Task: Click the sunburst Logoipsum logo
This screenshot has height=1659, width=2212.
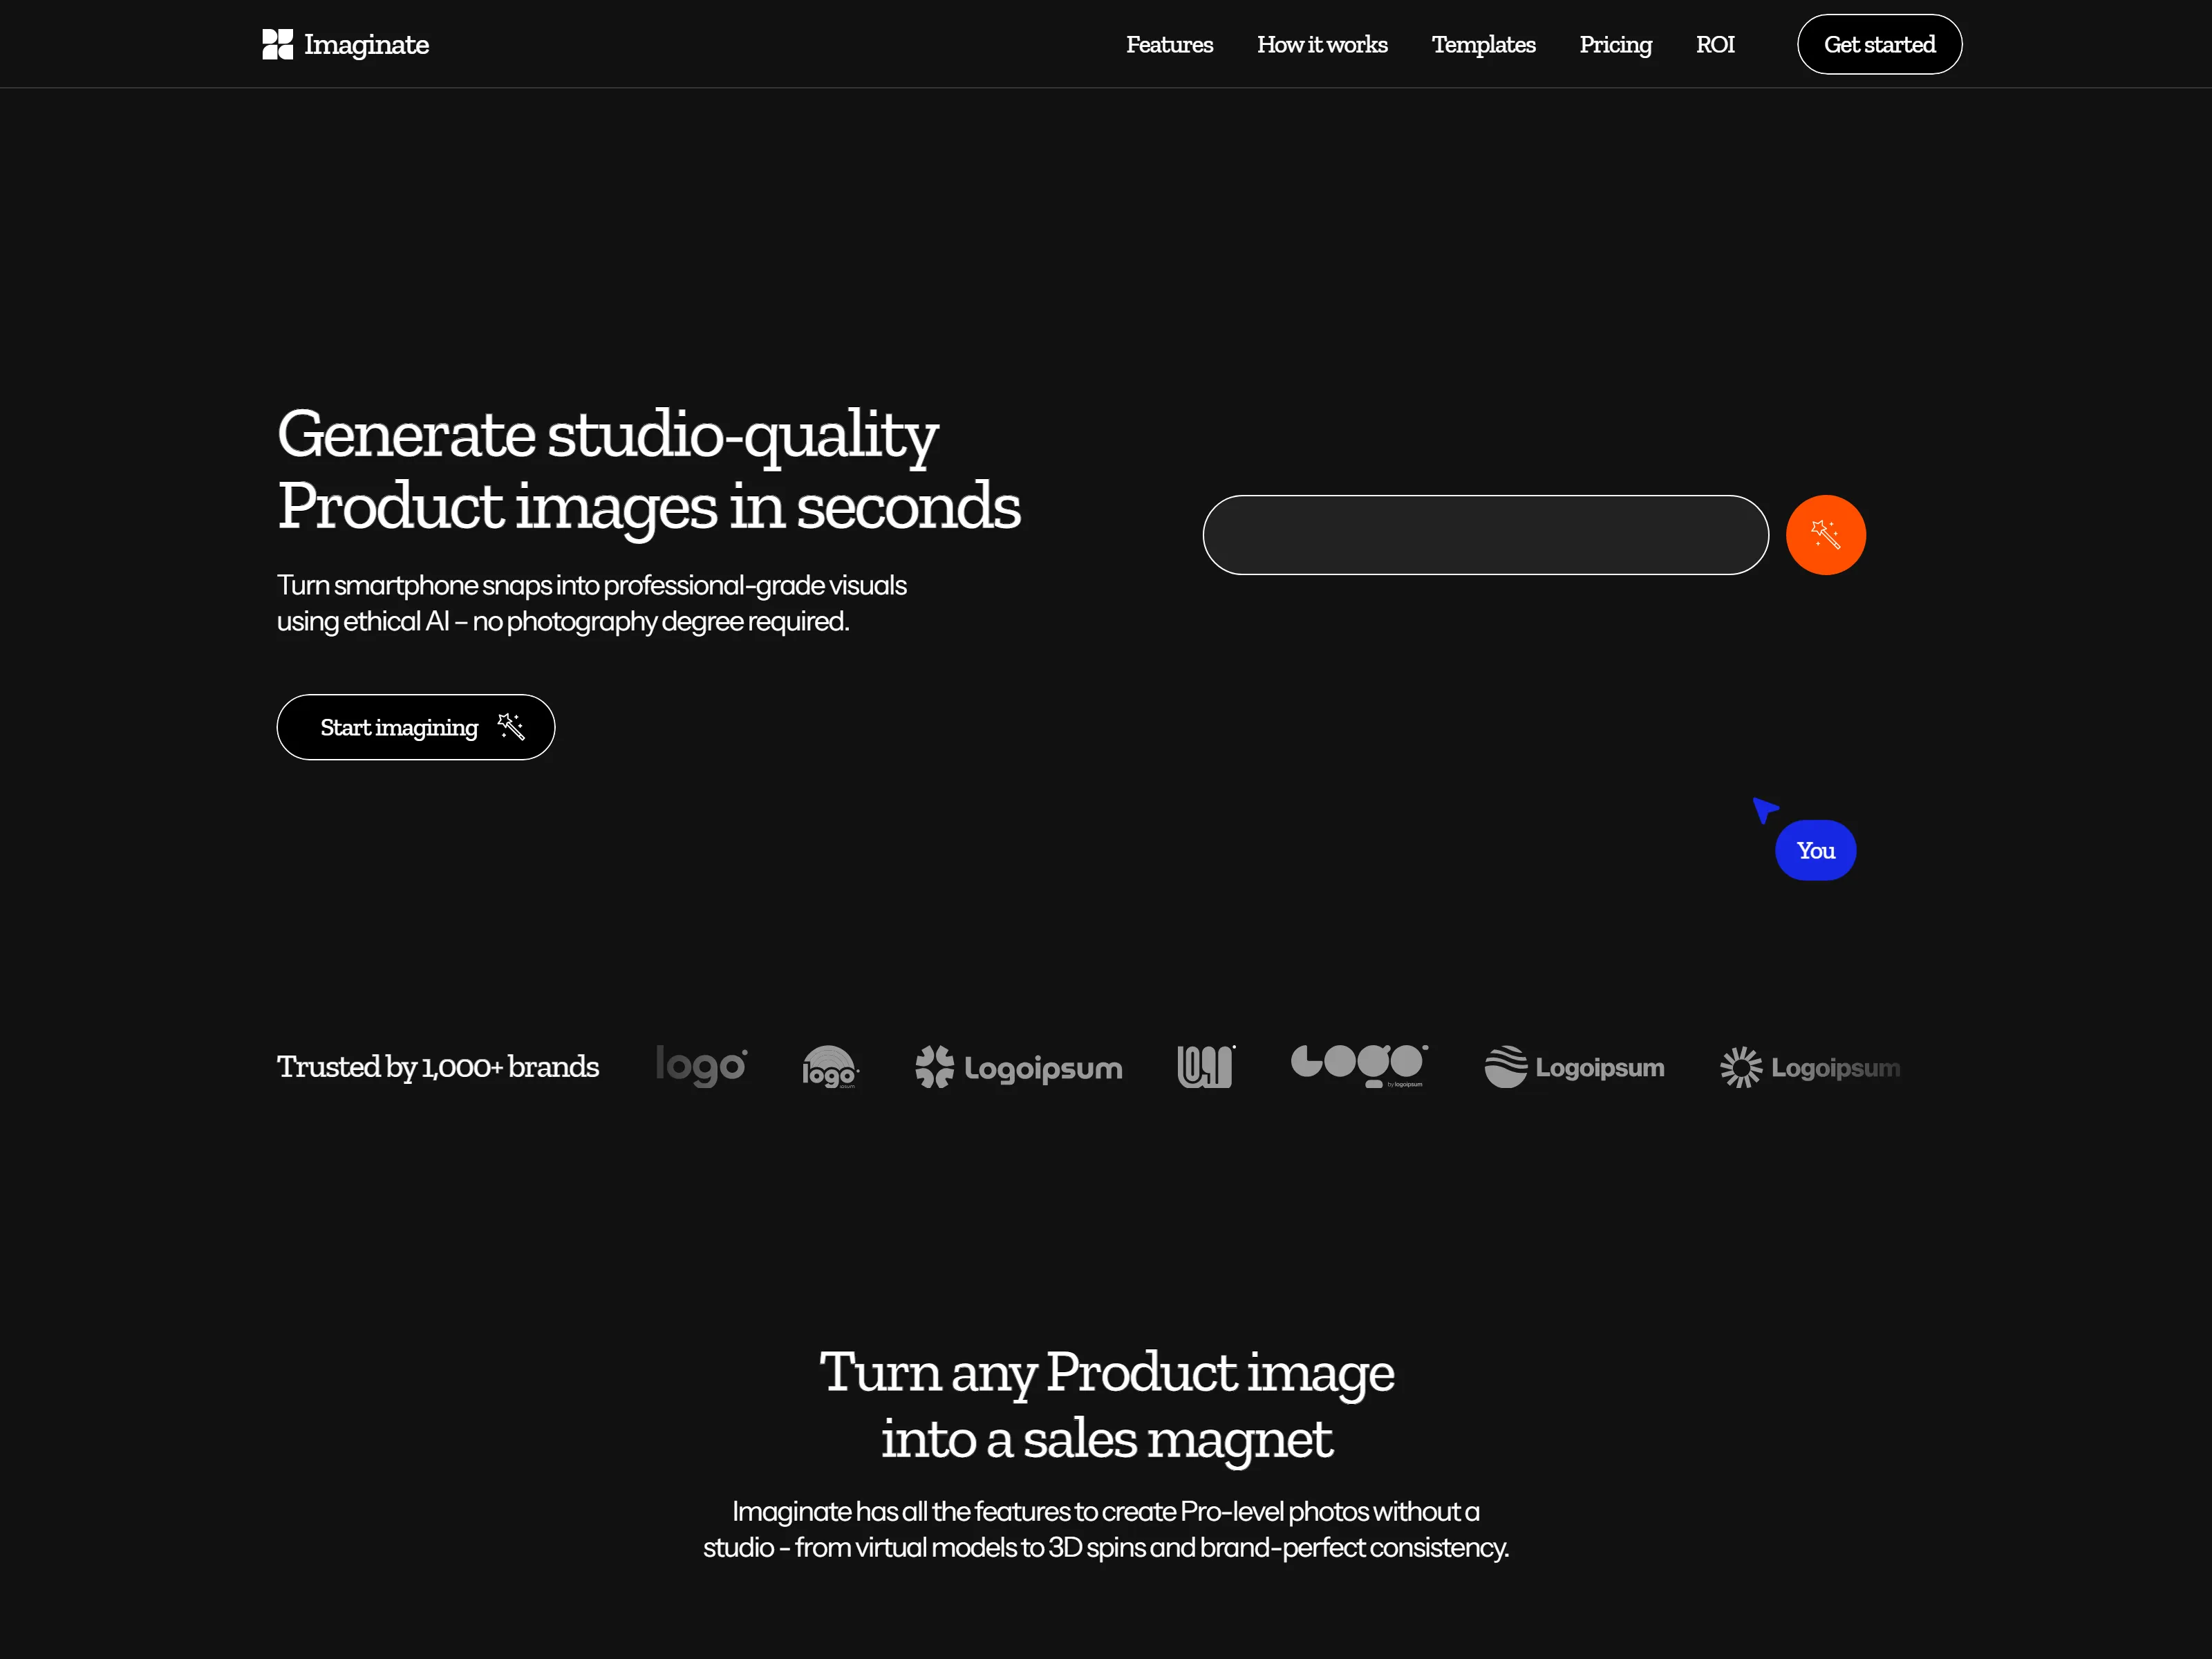Action: (x=1809, y=1067)
